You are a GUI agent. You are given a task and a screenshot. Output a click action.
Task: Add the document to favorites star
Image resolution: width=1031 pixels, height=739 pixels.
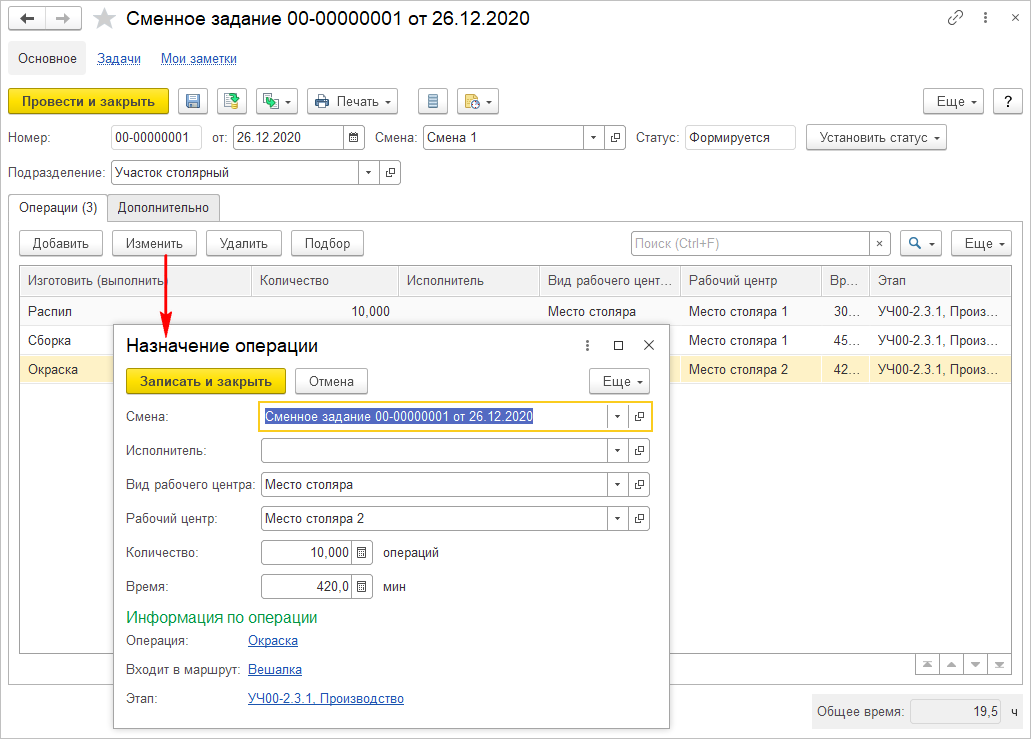click(x=103, y=19)
